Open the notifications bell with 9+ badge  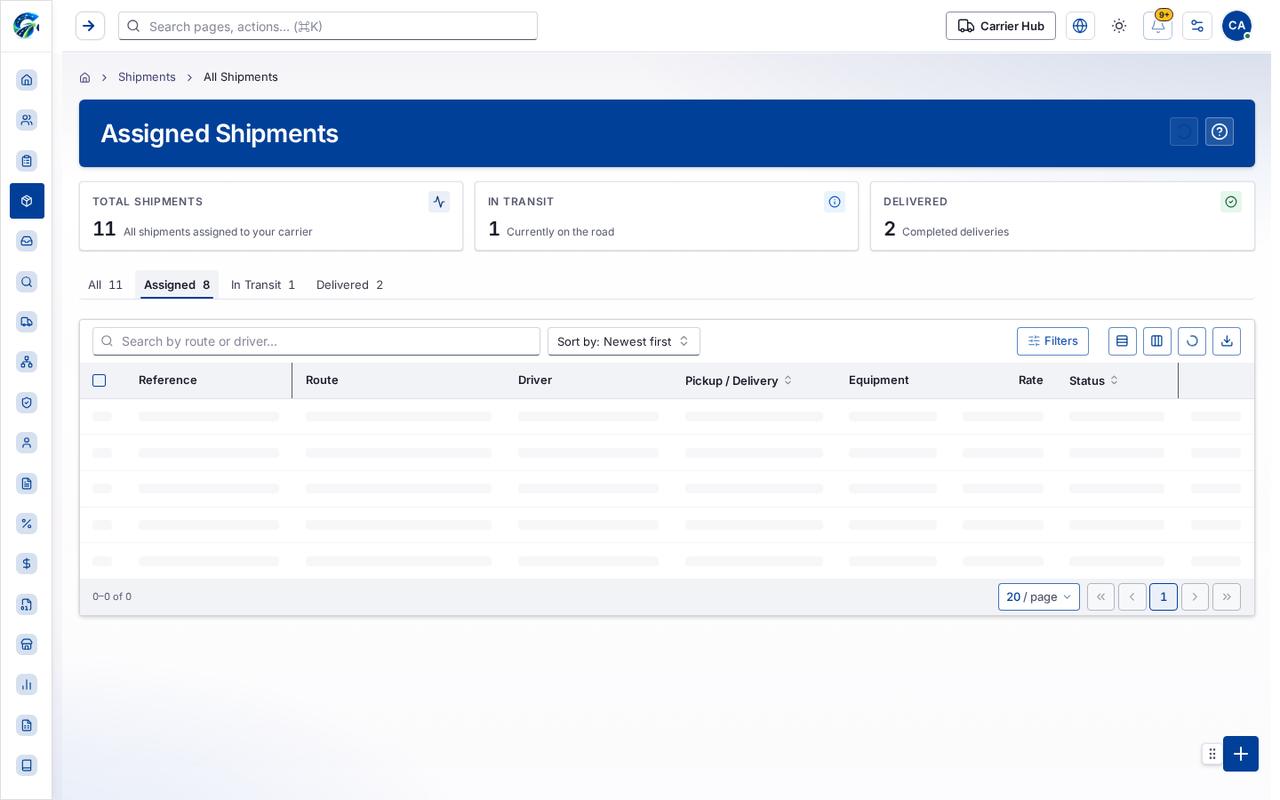click(1158, 26)
